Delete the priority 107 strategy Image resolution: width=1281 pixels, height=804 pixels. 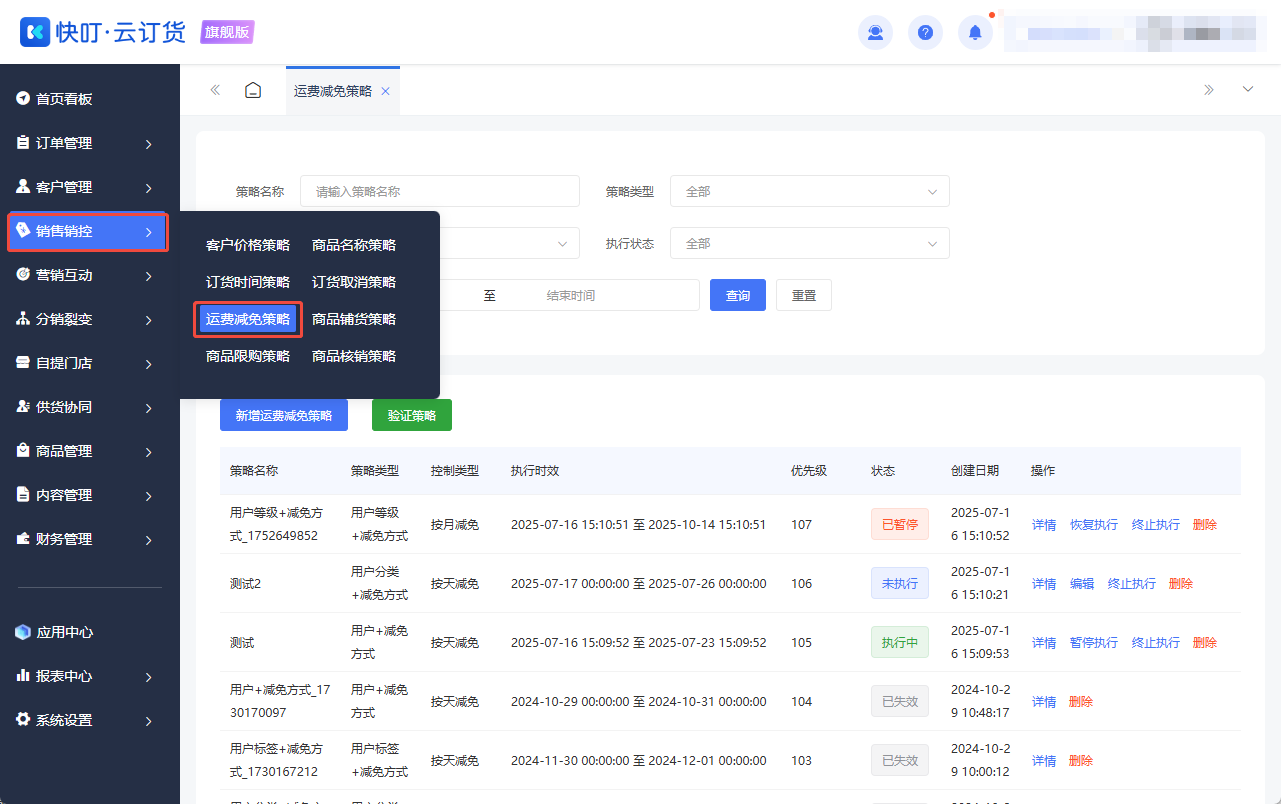pyautogui.click(x=1205, y=524)
